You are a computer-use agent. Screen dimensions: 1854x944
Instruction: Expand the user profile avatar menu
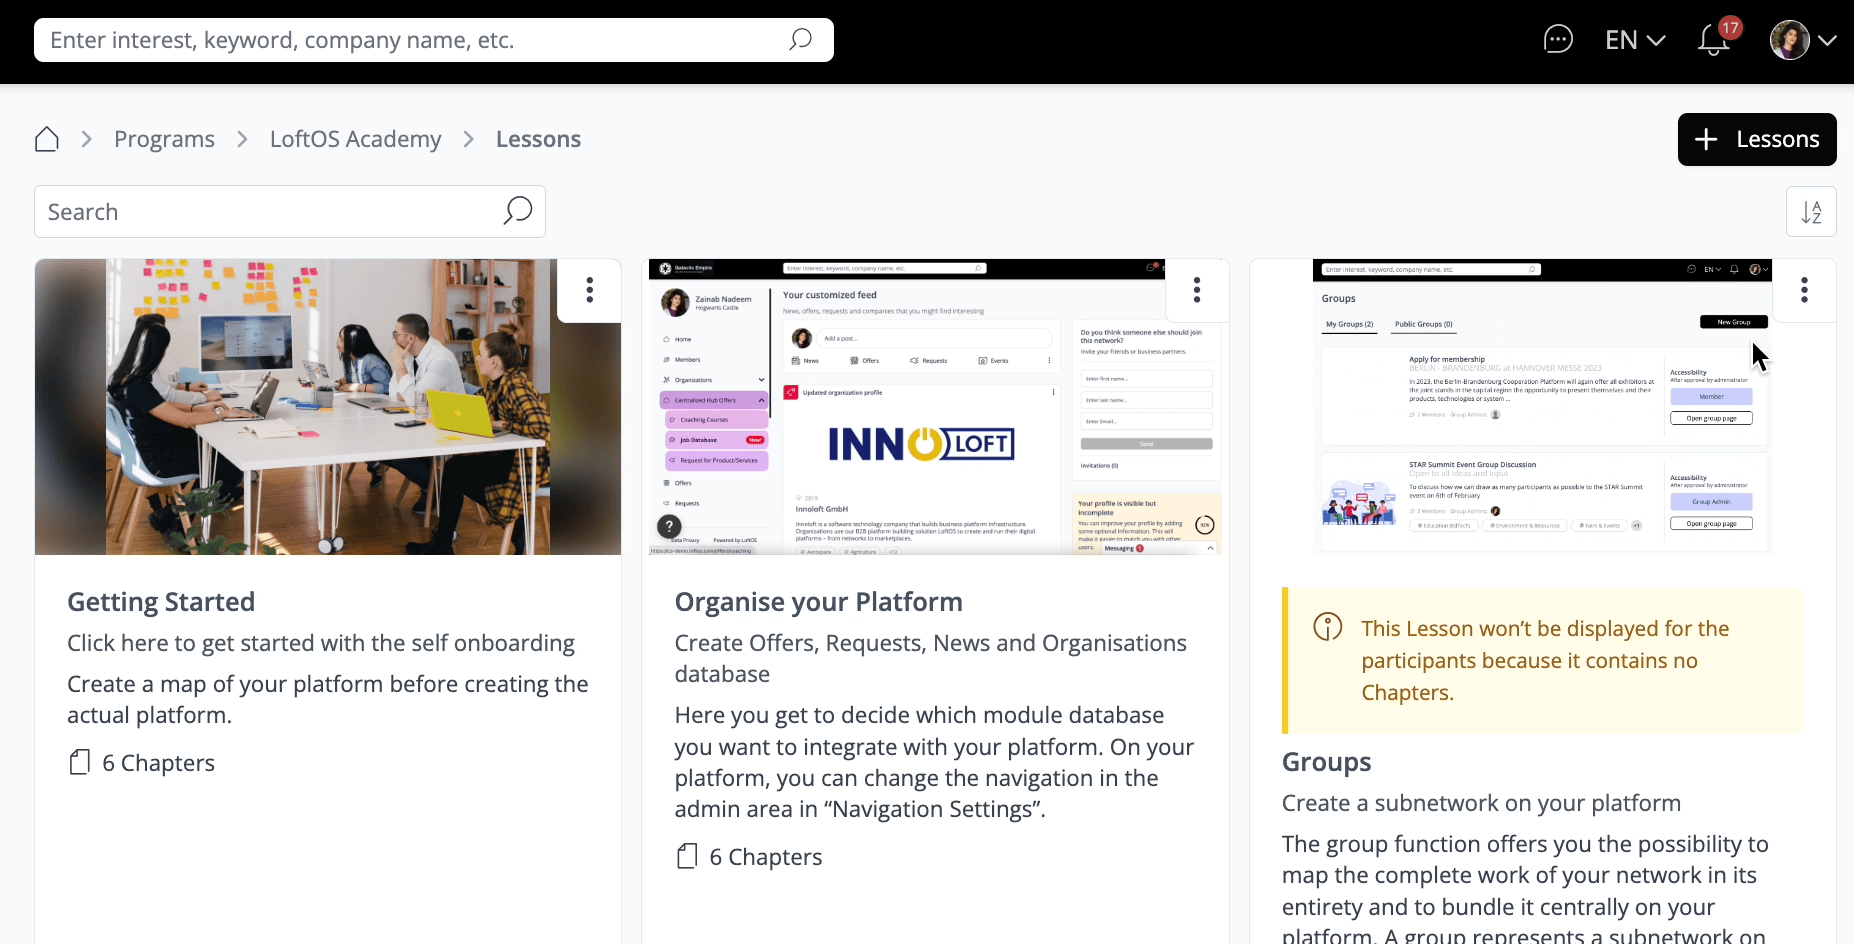coord(1802,40)
